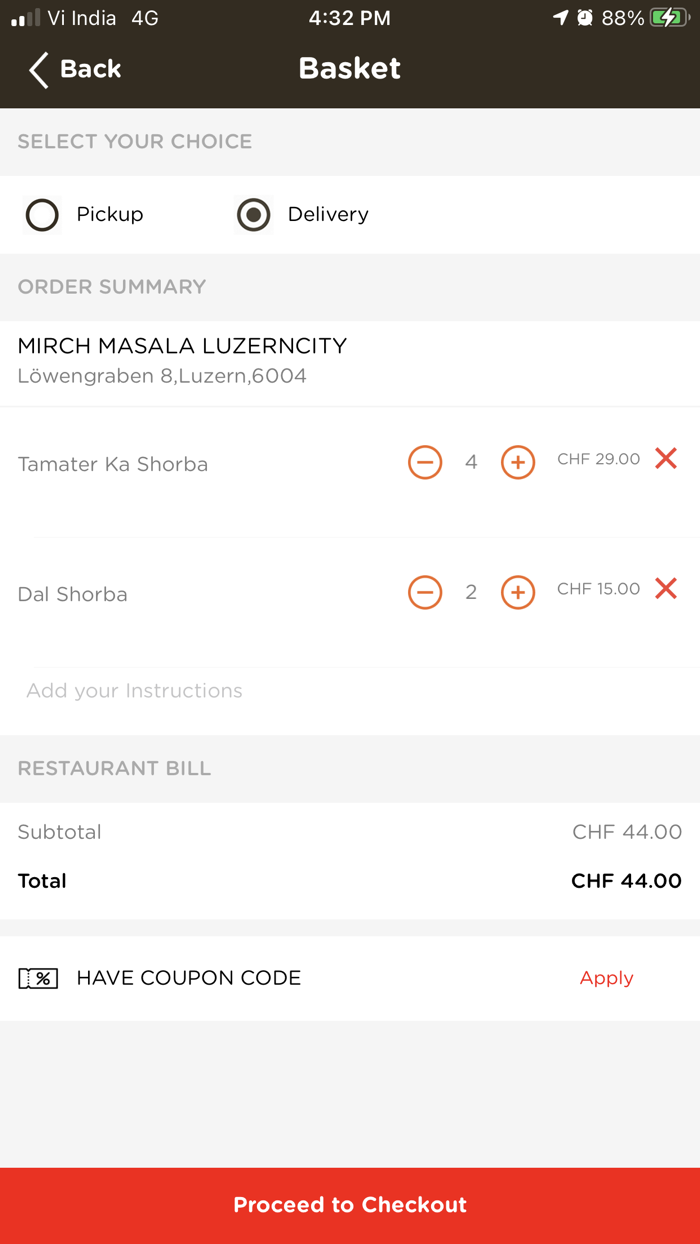Screen dimensions: 700x1244
Task: Select the Pickup radio button
Action: click(42, 215)
